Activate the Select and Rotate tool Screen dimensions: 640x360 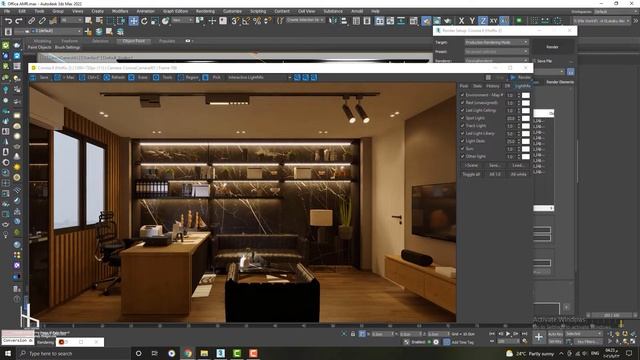(144, 21)
